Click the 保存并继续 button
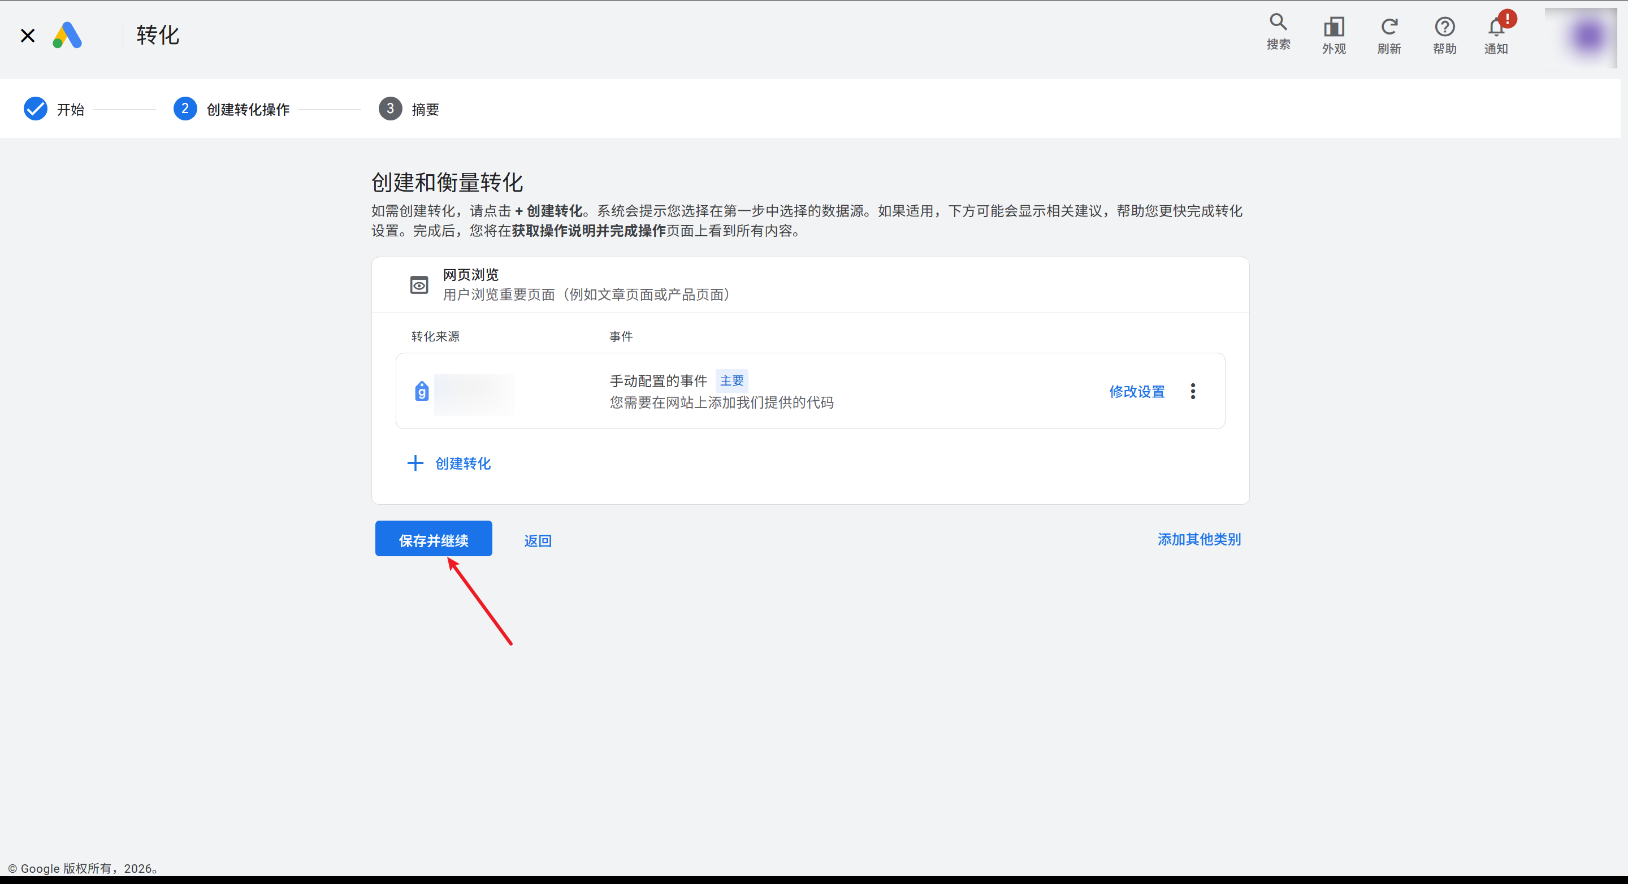 point(433,539)
